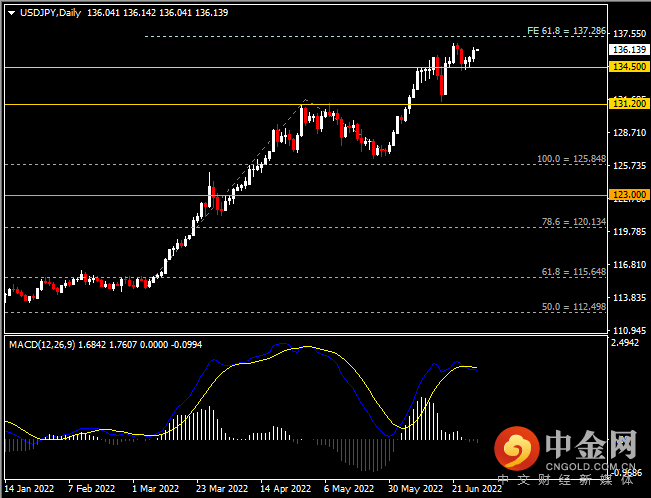Screen dimensions: 651x498
Task: Click the 100.0 = 125.848 Fibonacci label
Action: point(571,159)
